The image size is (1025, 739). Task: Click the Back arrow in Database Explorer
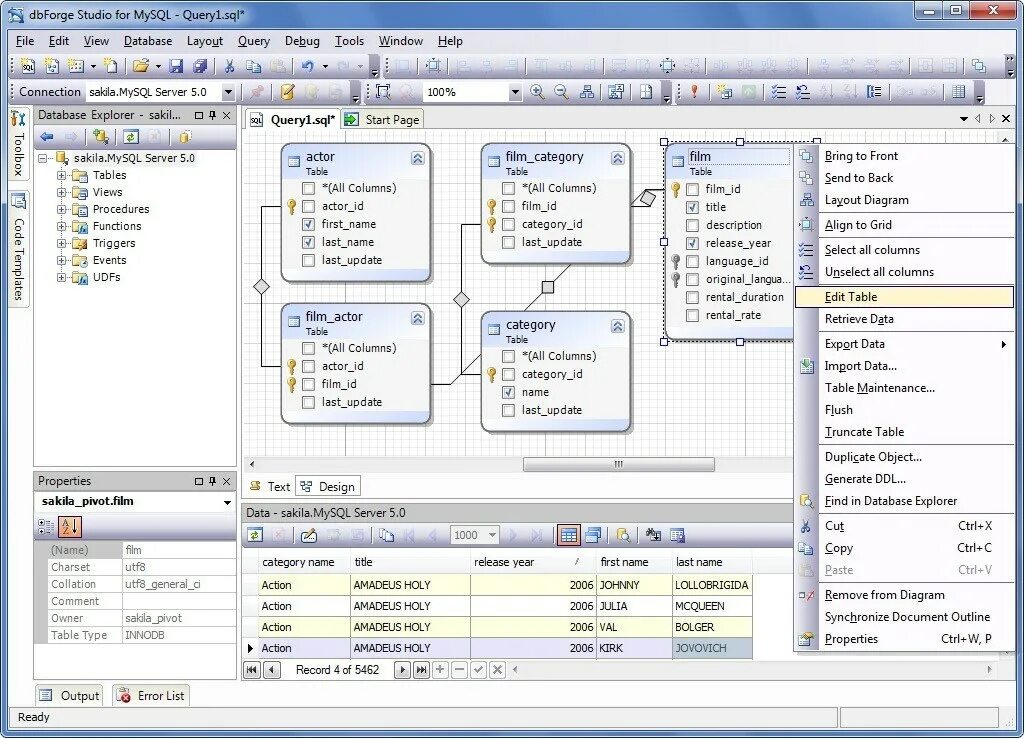(x=46, y=137)
